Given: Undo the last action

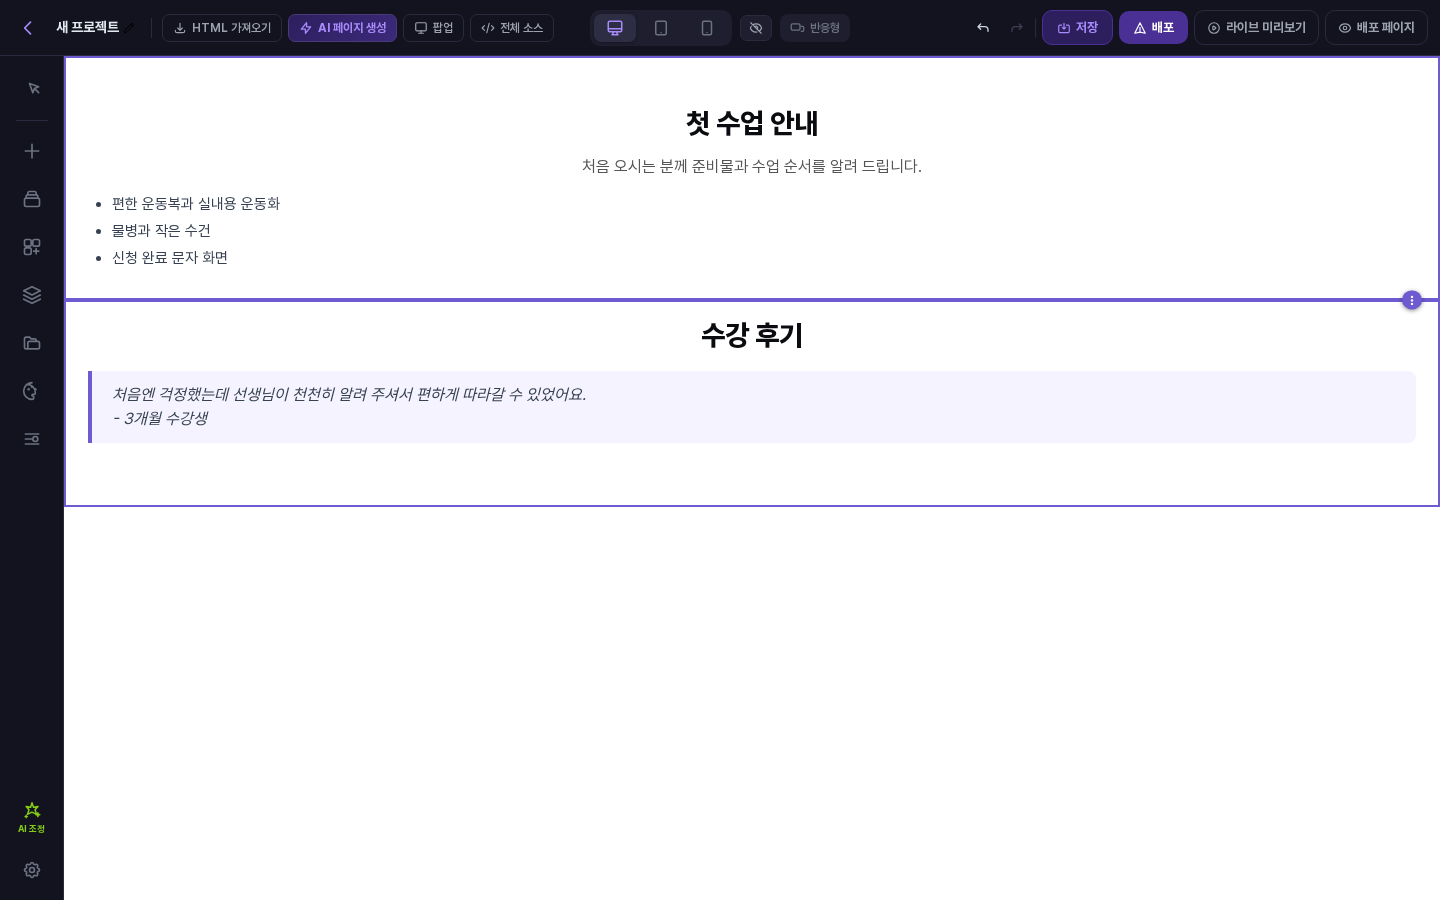Looking at the screenshot, I should tap(983, 28).
